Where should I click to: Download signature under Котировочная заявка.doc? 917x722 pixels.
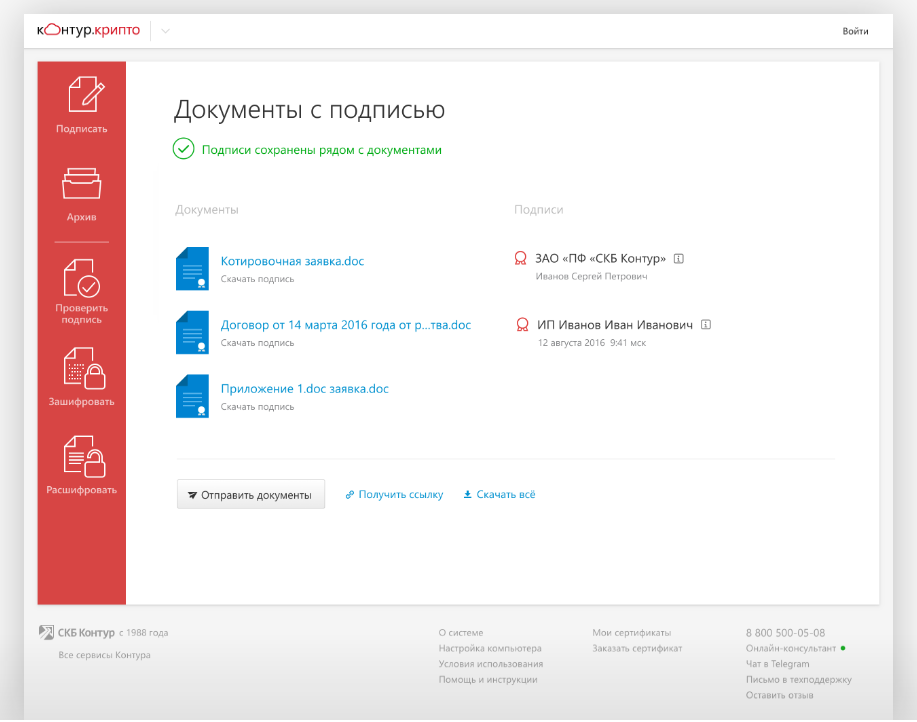pos(257,279)
